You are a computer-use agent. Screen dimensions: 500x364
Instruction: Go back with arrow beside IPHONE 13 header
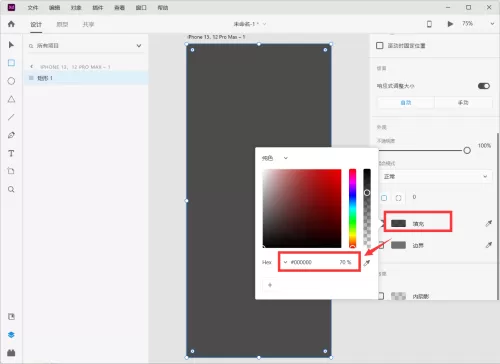[x=32, y=67]
